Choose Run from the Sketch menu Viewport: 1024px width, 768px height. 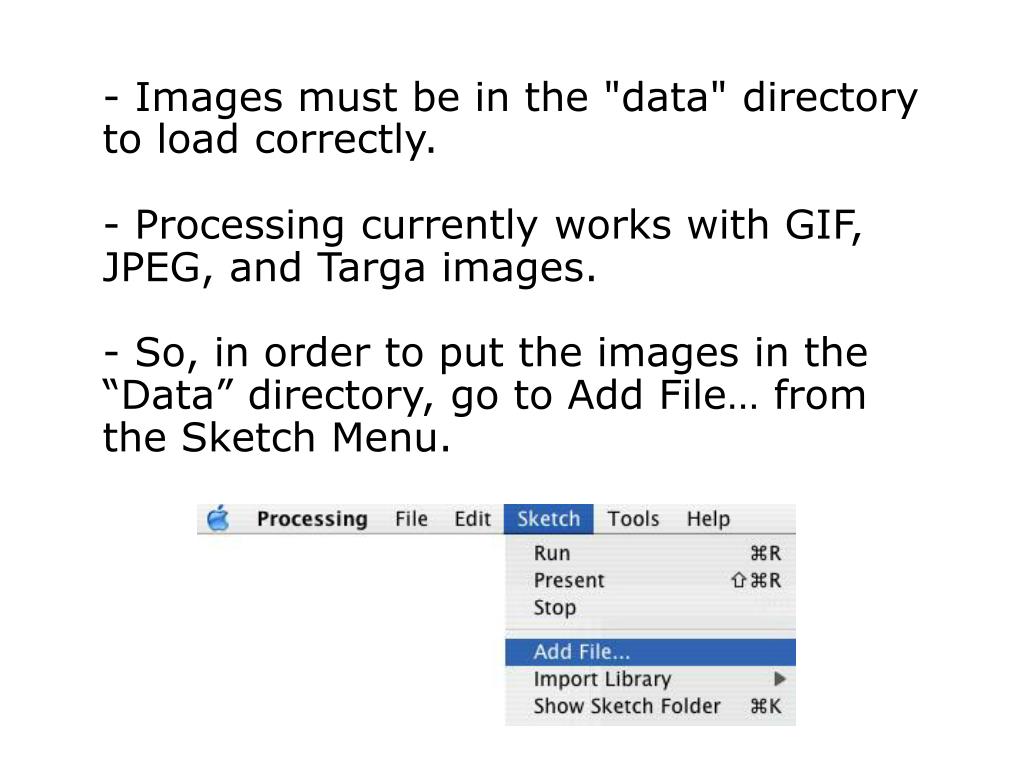tap(650, 553)
